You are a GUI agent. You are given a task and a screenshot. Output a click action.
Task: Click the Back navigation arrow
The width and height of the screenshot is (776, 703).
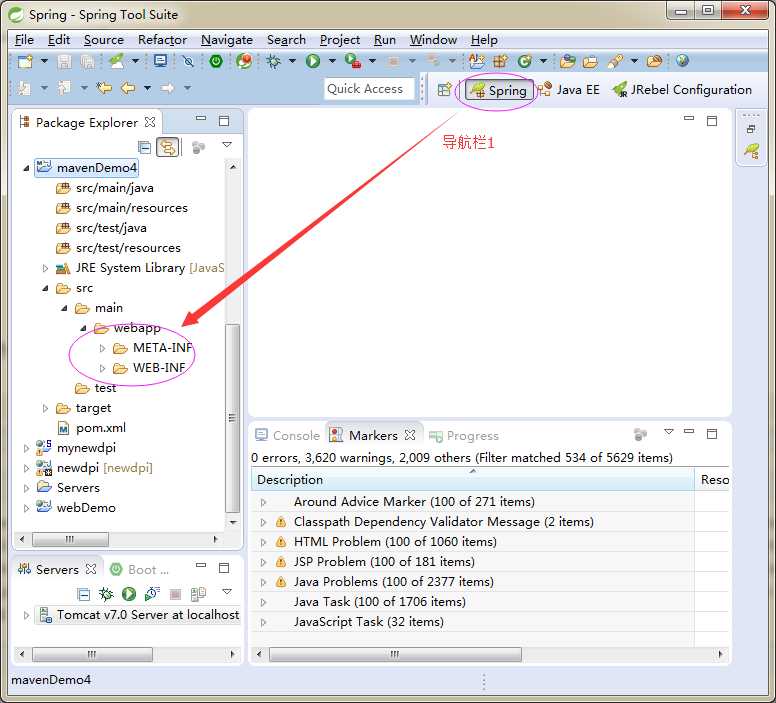click(x=128, y=88)
